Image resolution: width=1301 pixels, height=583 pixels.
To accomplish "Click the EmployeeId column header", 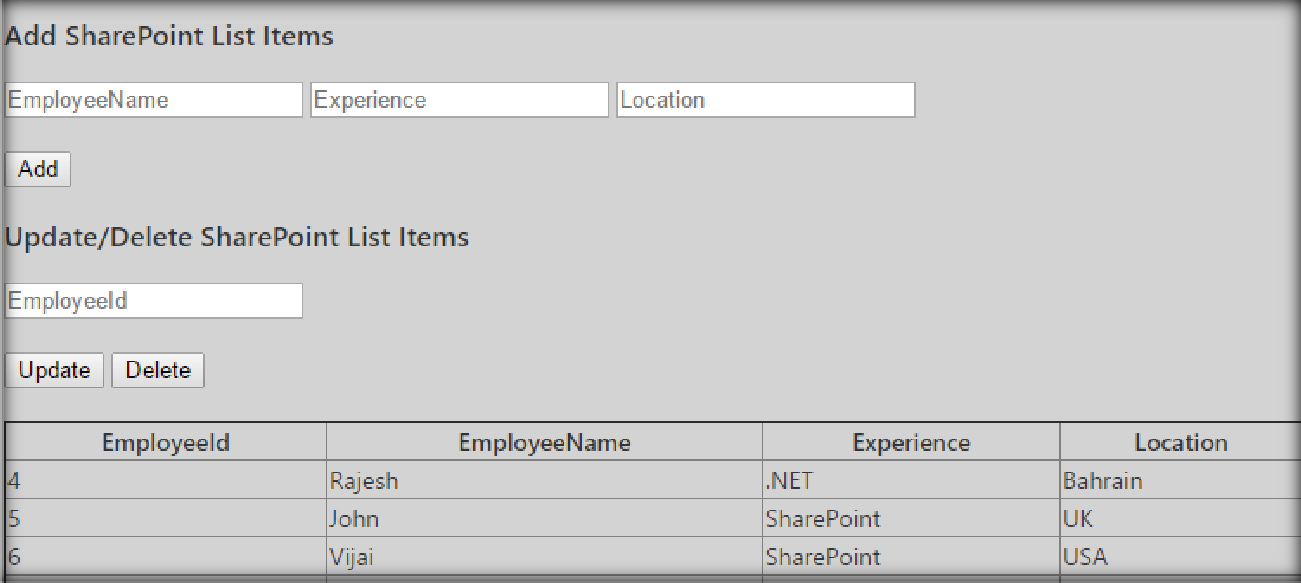I will point(166,443).
